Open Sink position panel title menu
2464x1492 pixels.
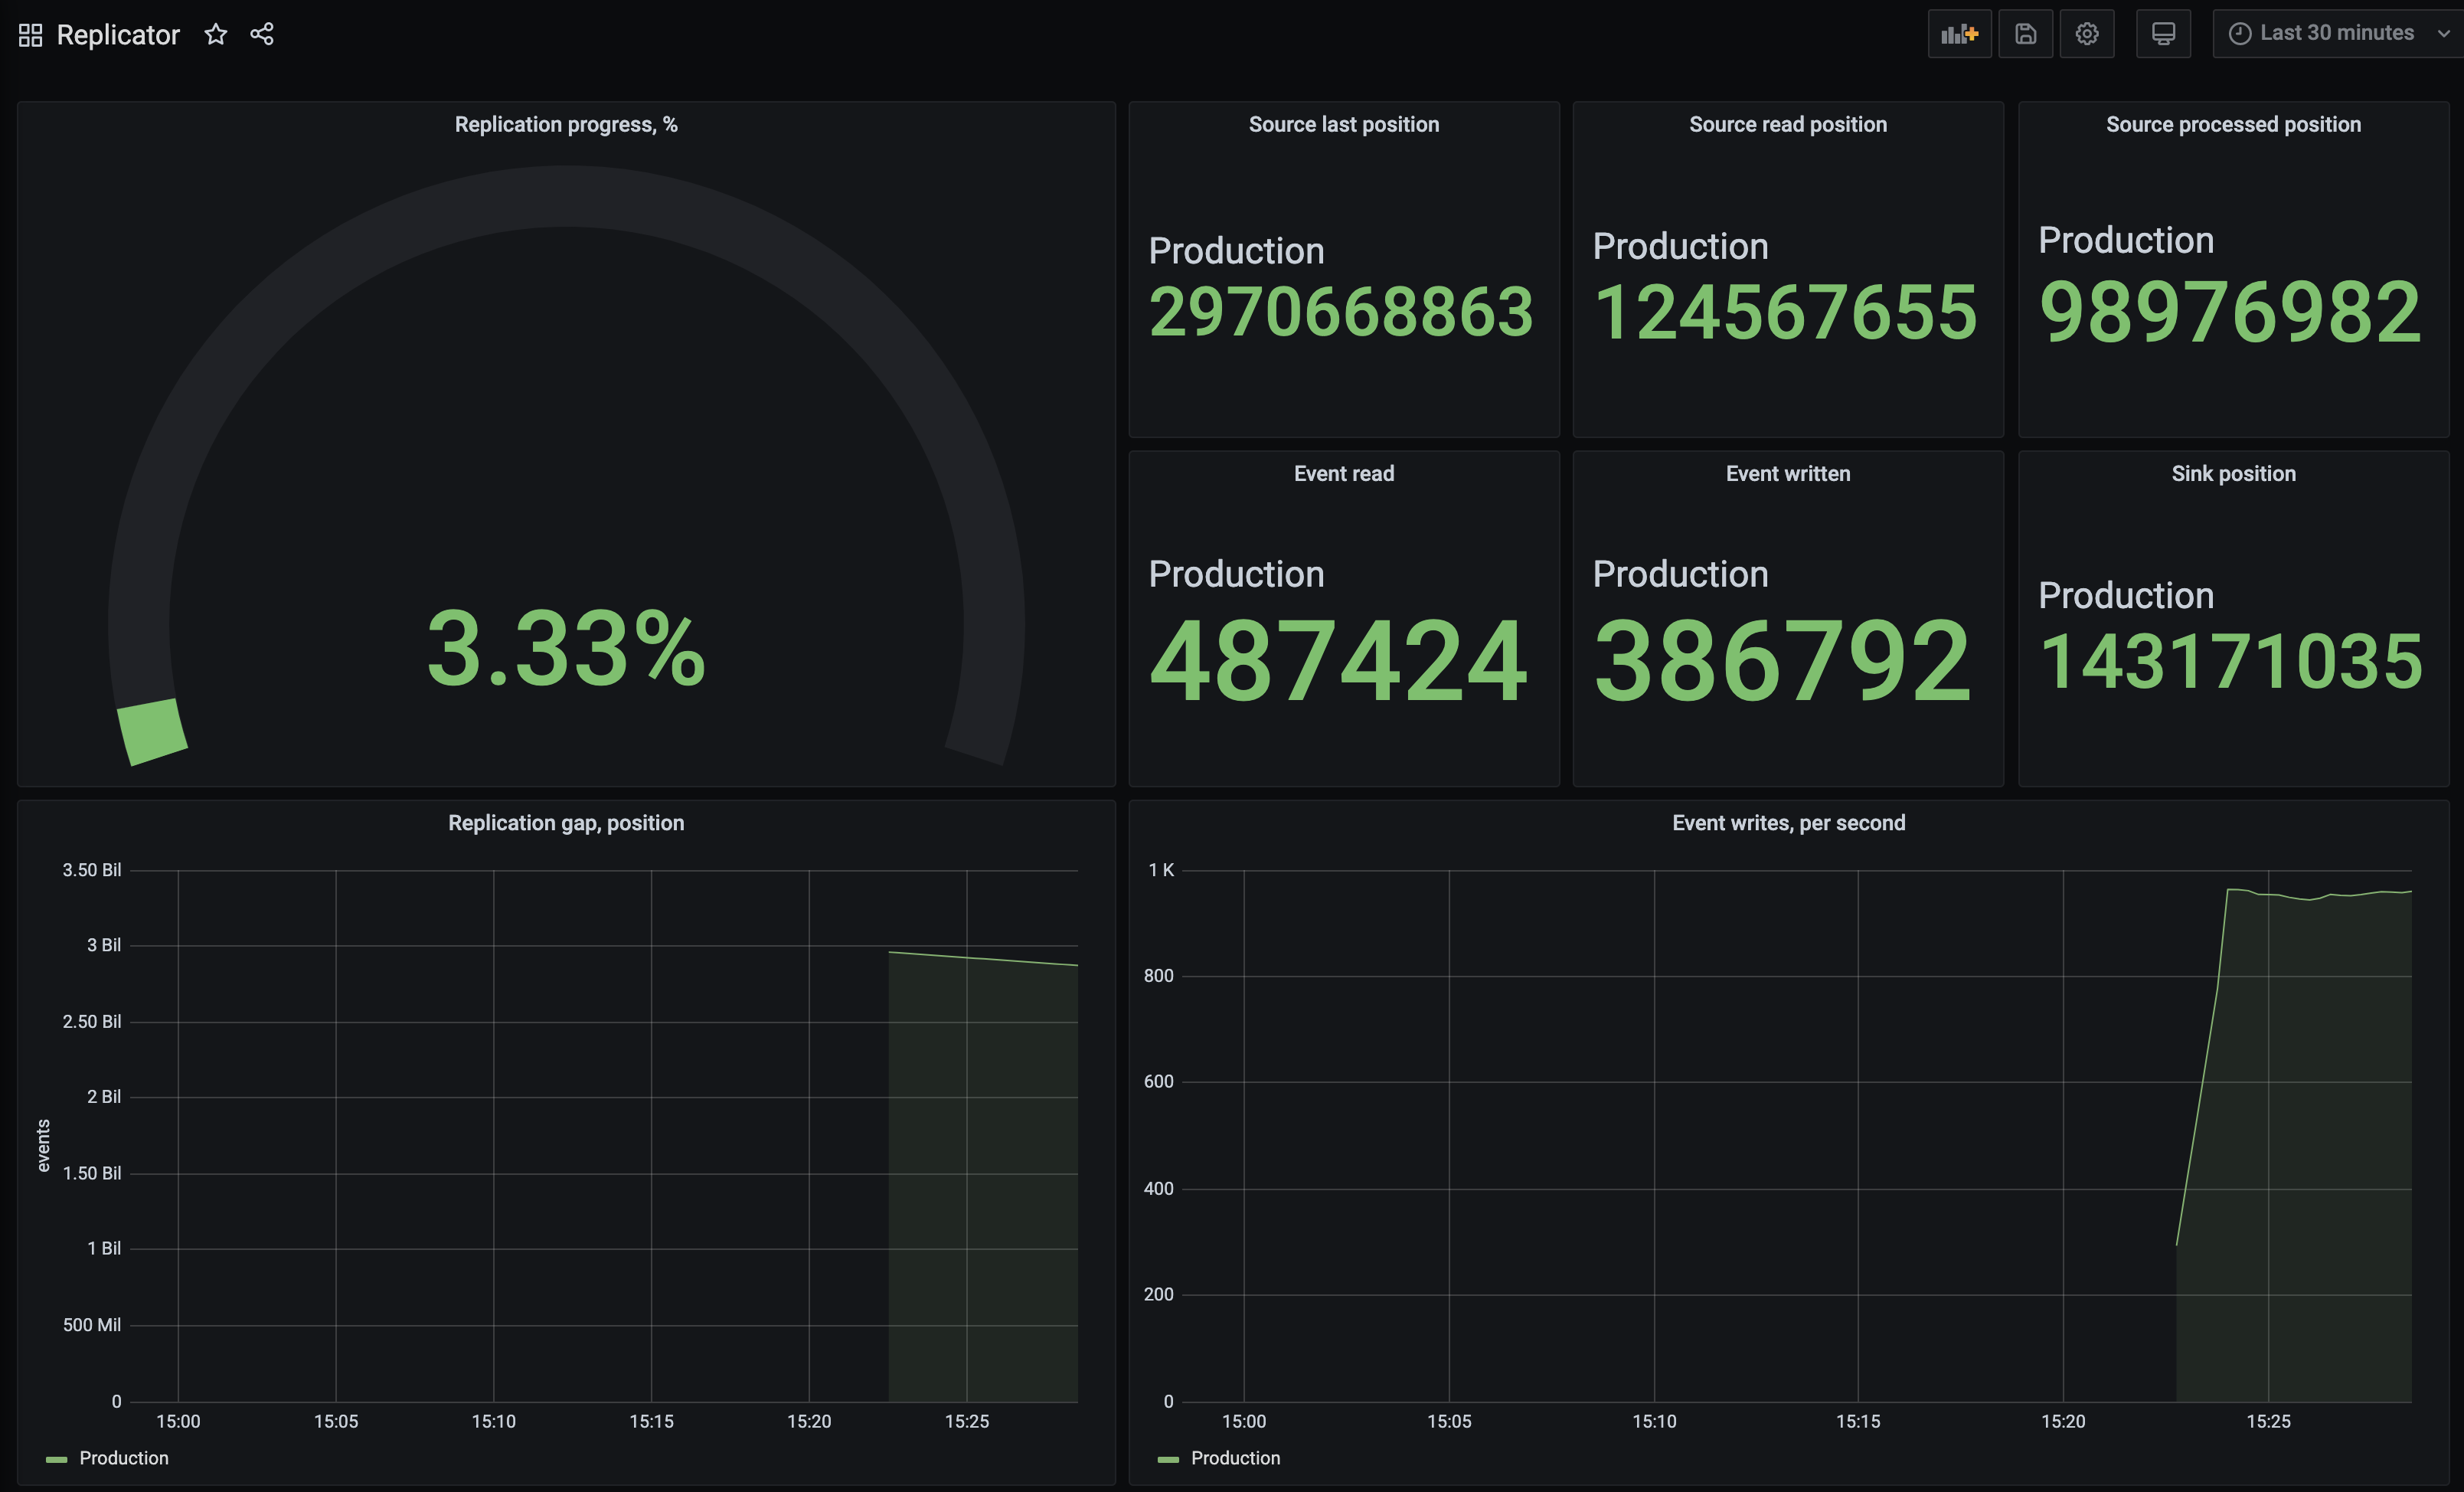coord(2233,473)
